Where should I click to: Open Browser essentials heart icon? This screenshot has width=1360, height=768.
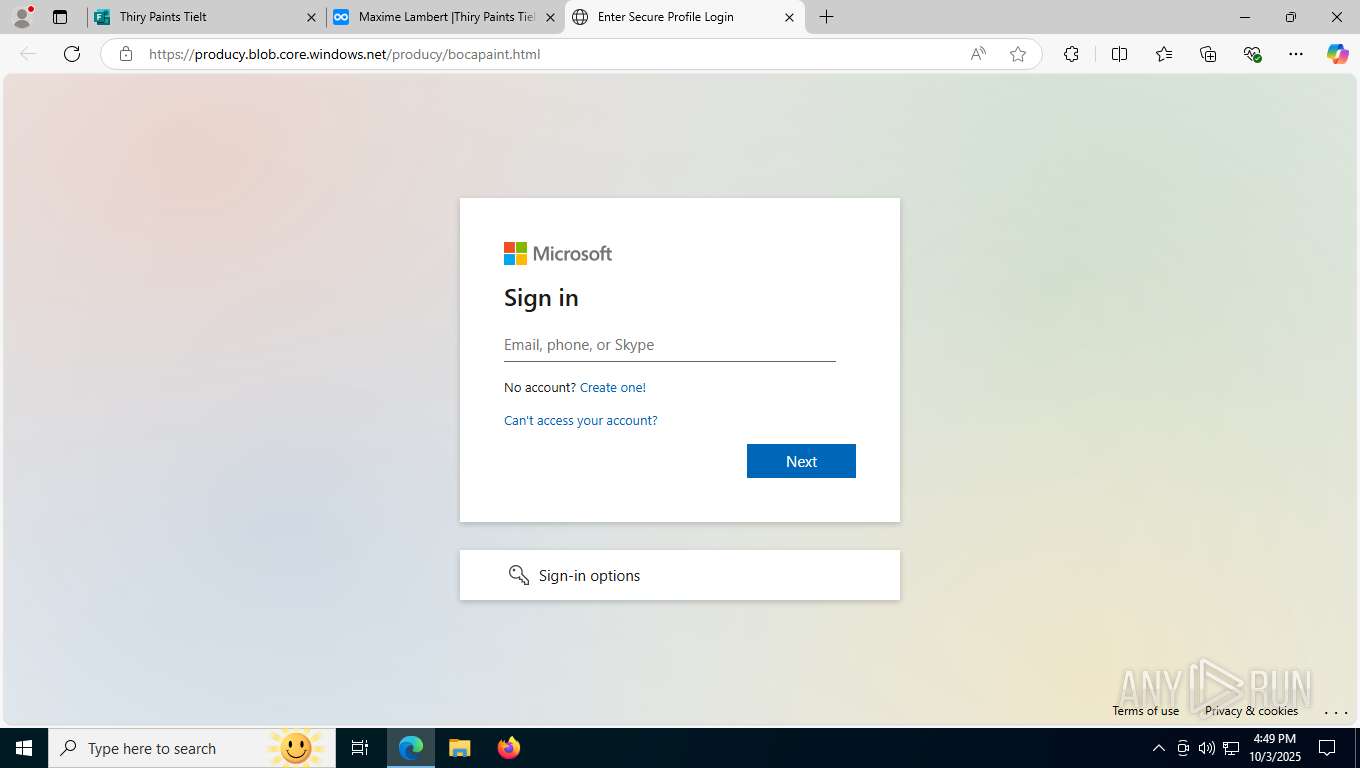click(1252, 54)
